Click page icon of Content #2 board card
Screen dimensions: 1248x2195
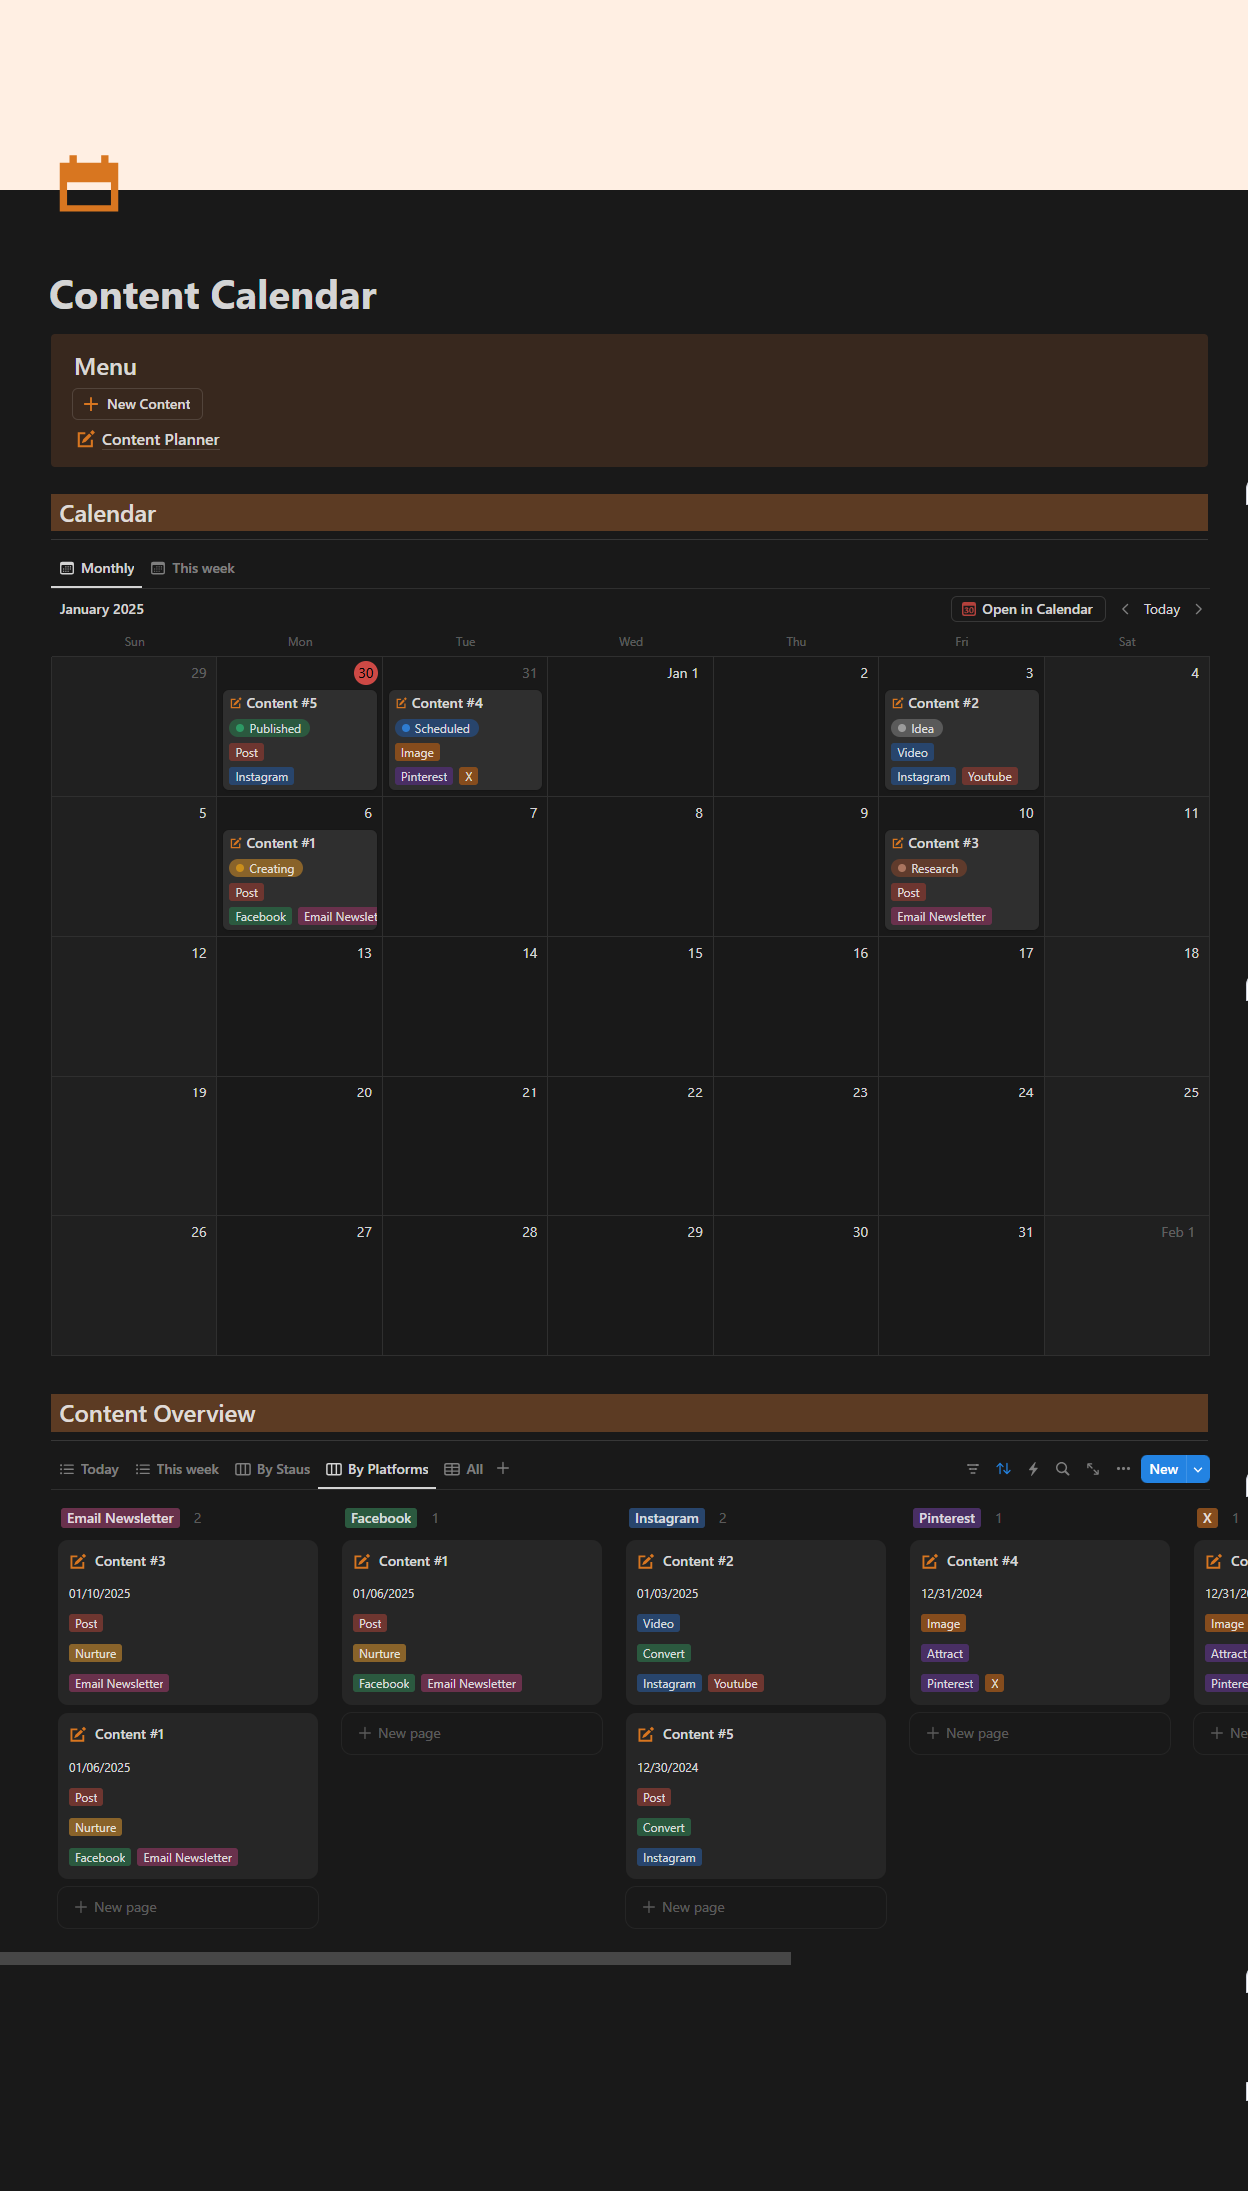pos(646,1561)
